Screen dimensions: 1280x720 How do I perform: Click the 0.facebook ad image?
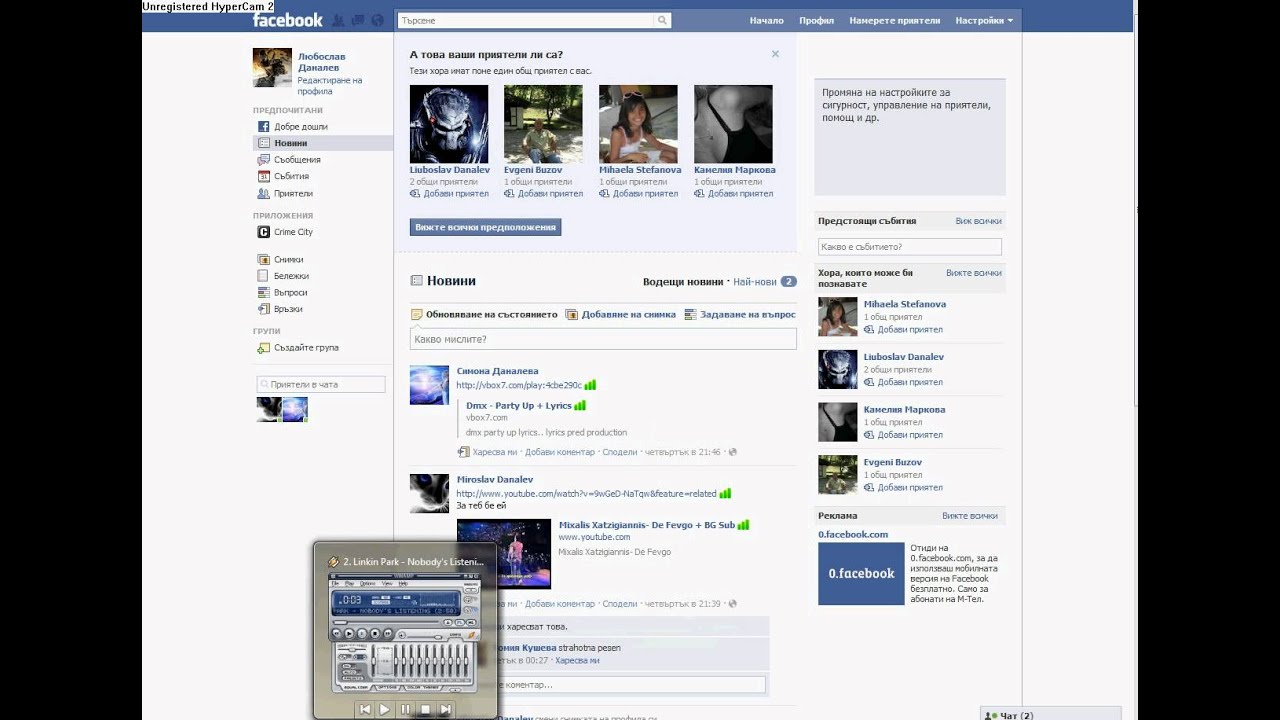[861, 574]
